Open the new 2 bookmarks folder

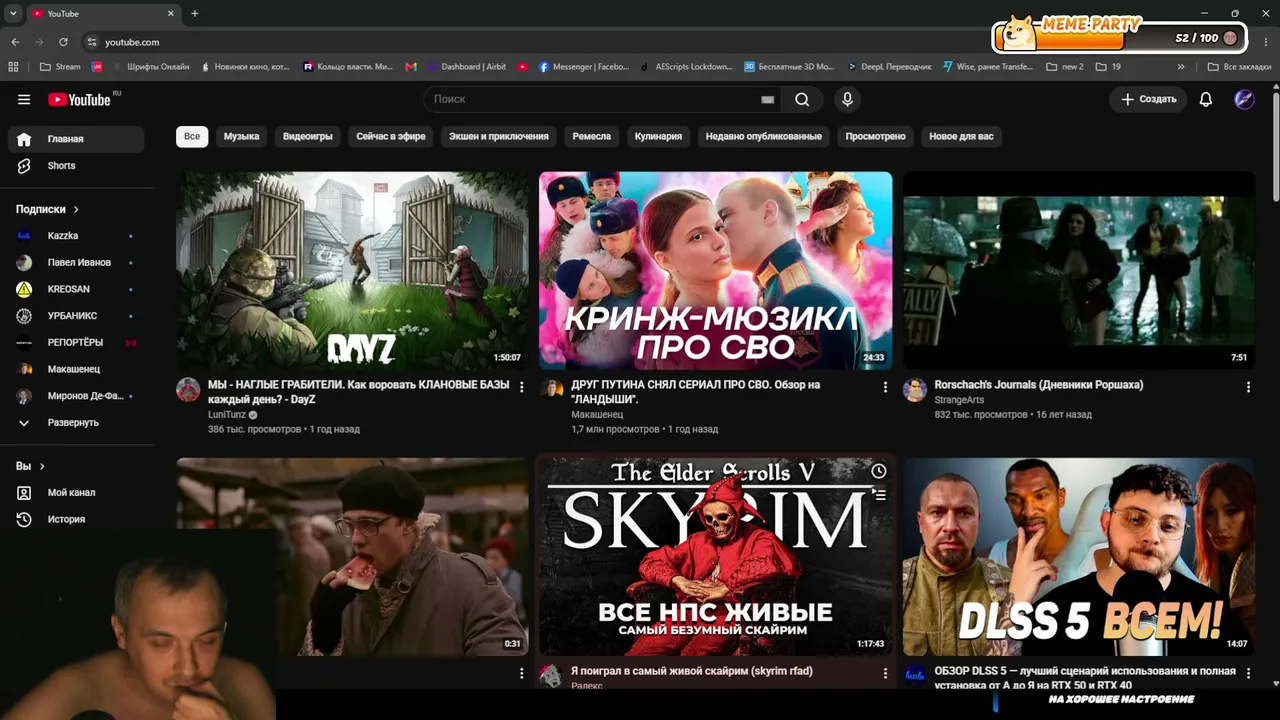[1065, 67]
